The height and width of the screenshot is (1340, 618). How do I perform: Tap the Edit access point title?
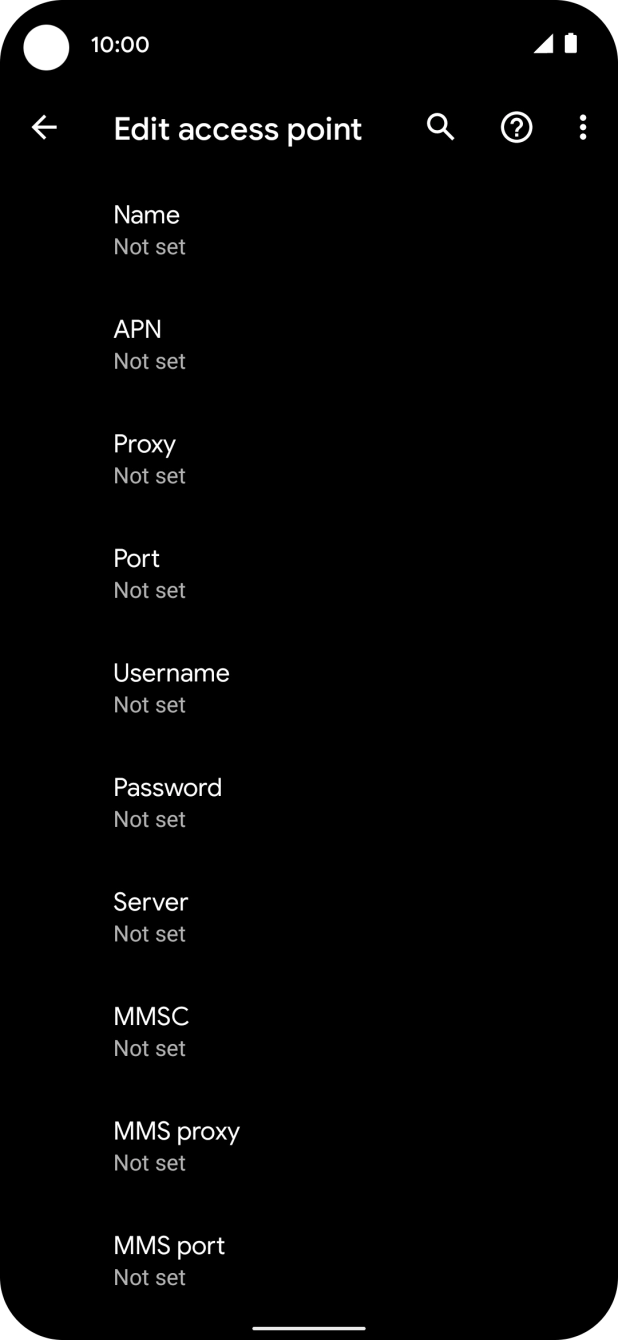238,129
